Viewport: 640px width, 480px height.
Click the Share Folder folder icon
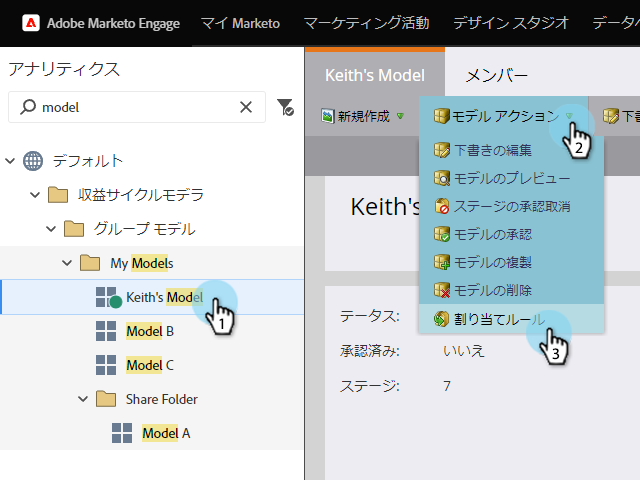(x=106, y=399)
